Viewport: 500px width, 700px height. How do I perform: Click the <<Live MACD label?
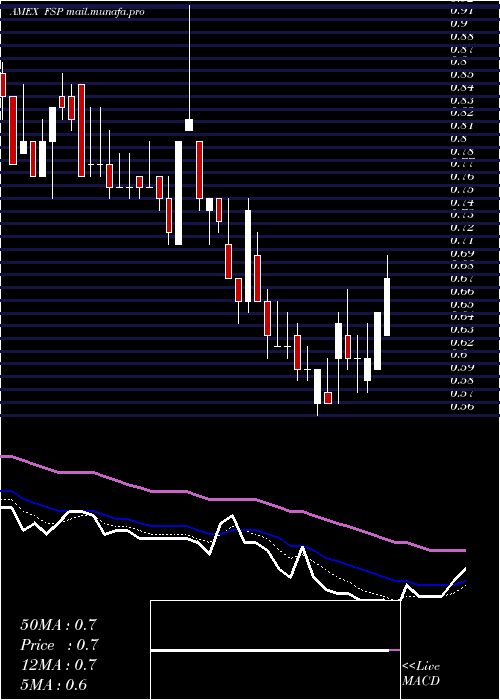(421, 674)
